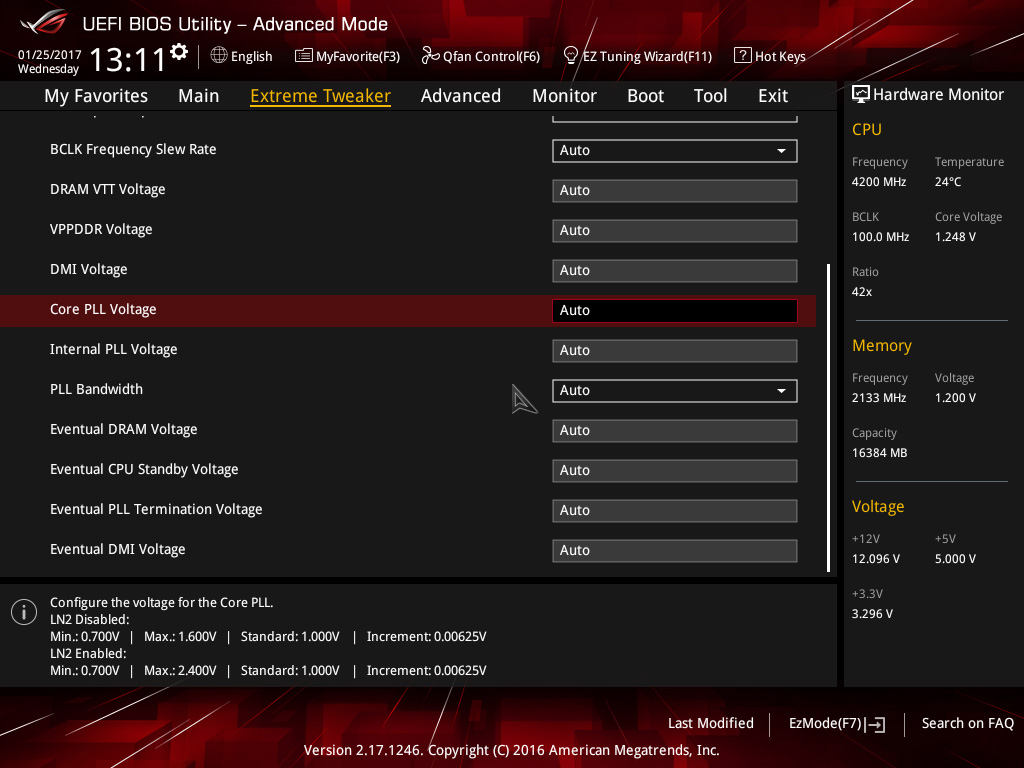Select the Internal PLL Voltage label
1024x768 pixels.
tap(114, 349)
